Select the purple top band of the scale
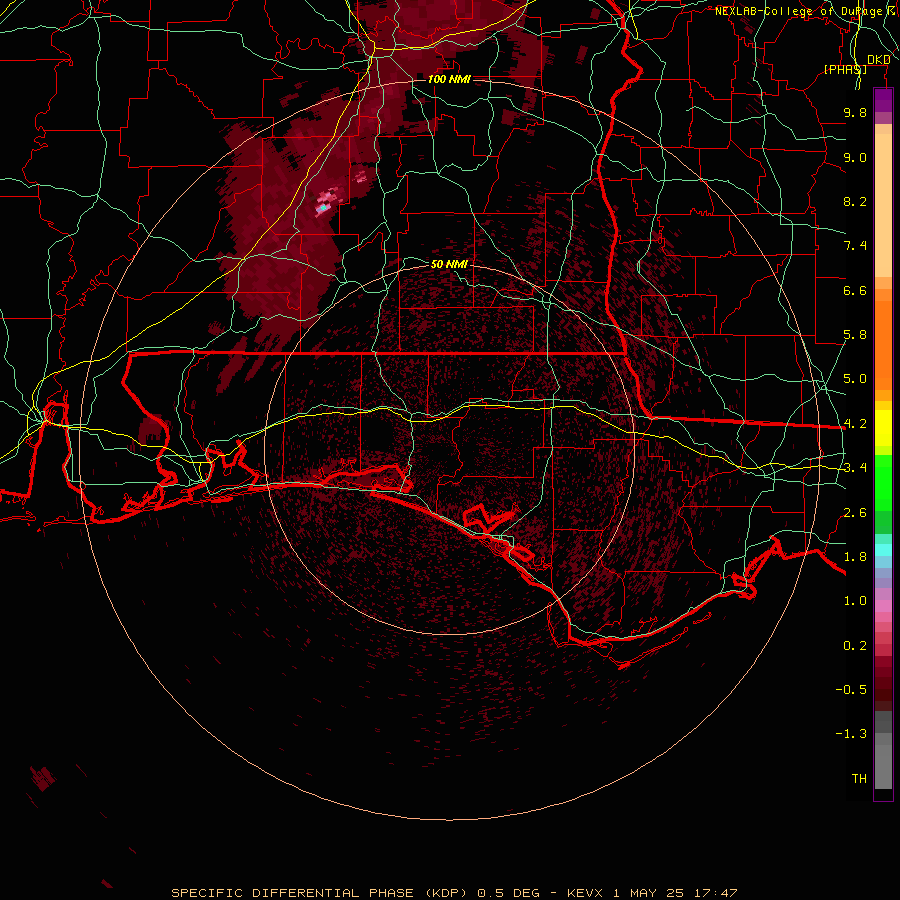The image size is (900, 900). point(883,100)
